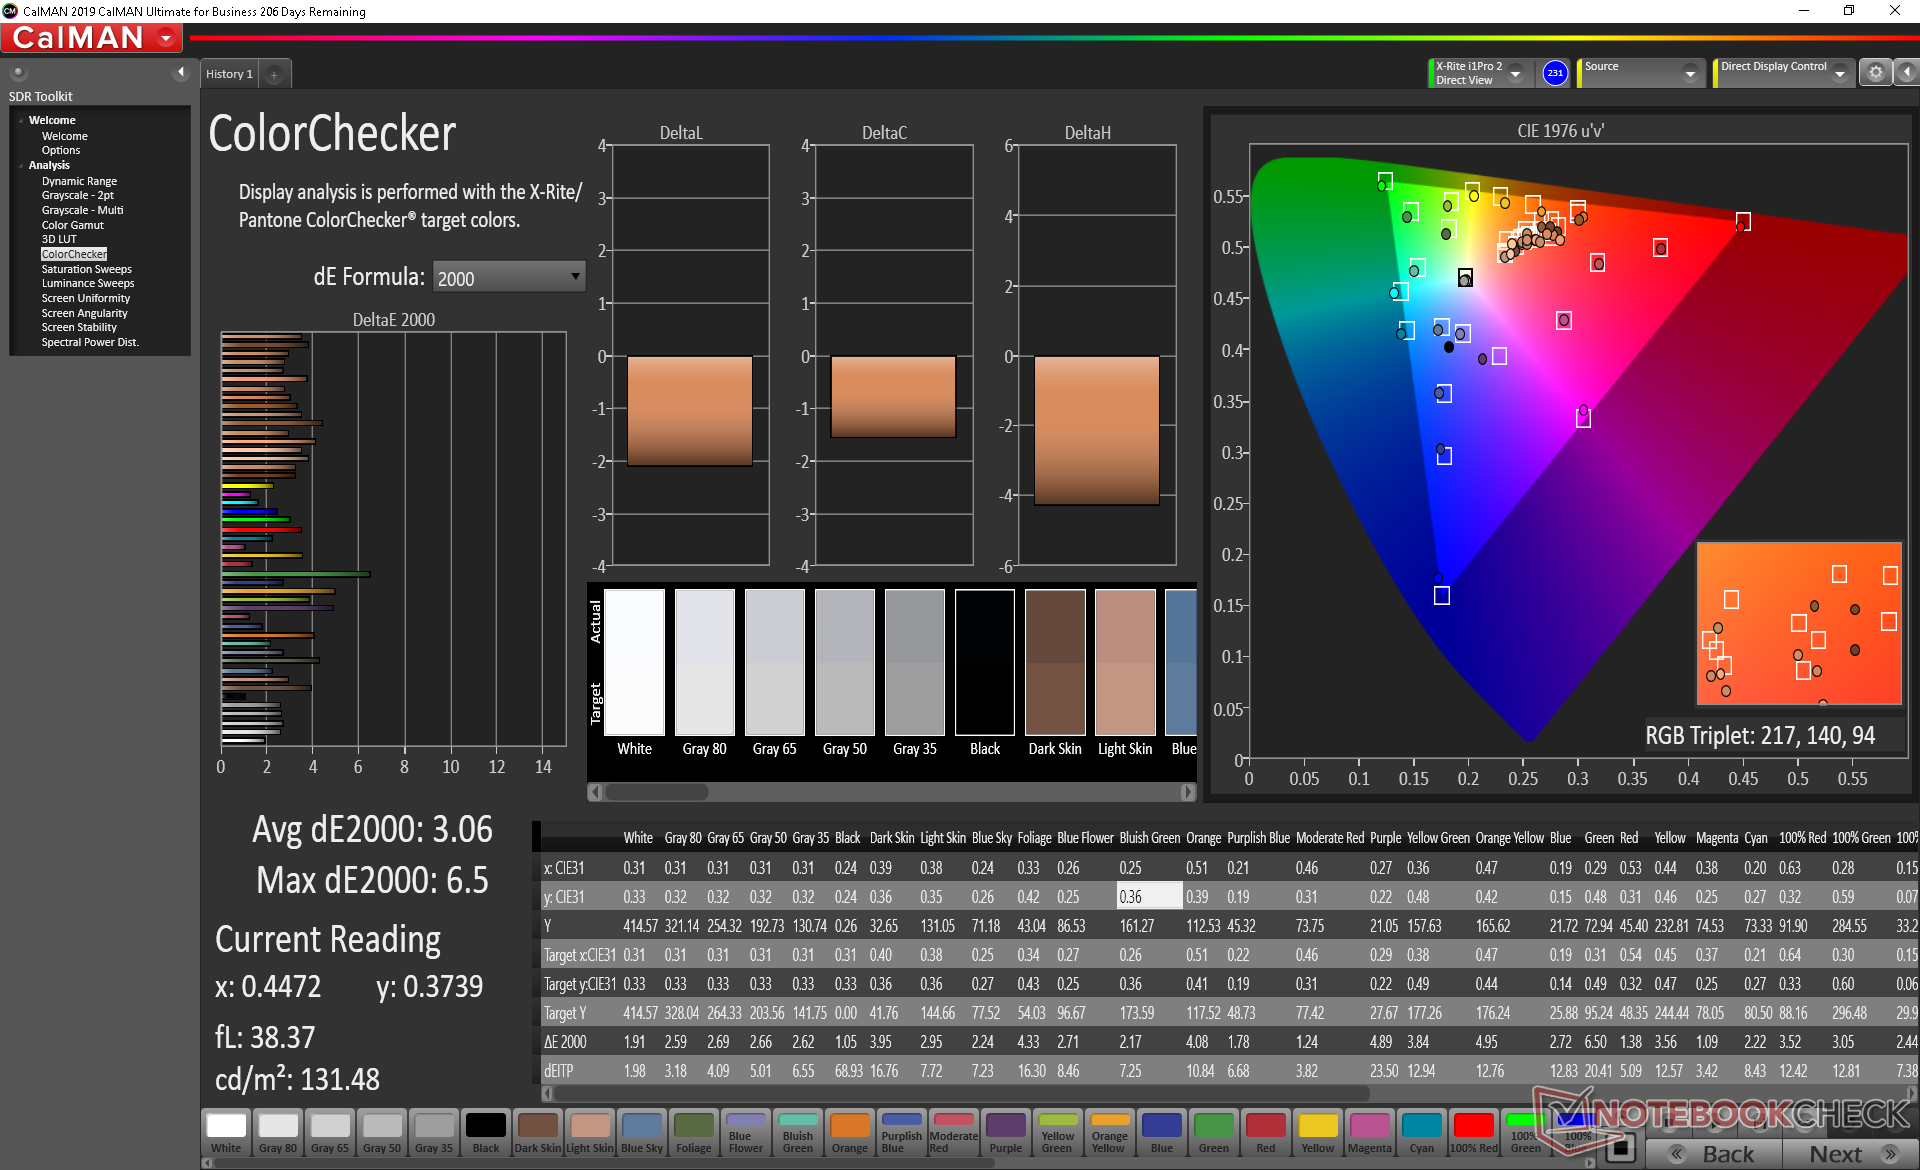Switch to the History 1 tab
Viewport: 1920px width, 1170px height.
point(229,74)
